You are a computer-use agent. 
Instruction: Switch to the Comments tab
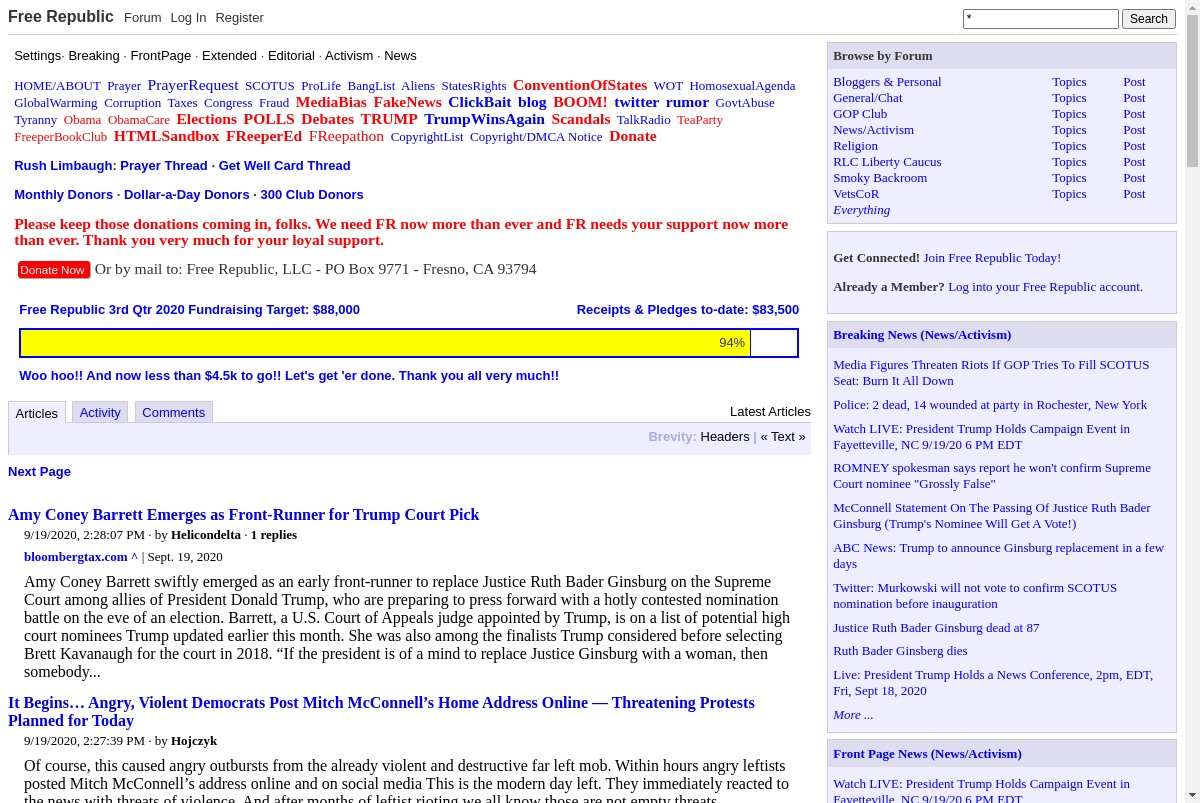click(174, 412)
